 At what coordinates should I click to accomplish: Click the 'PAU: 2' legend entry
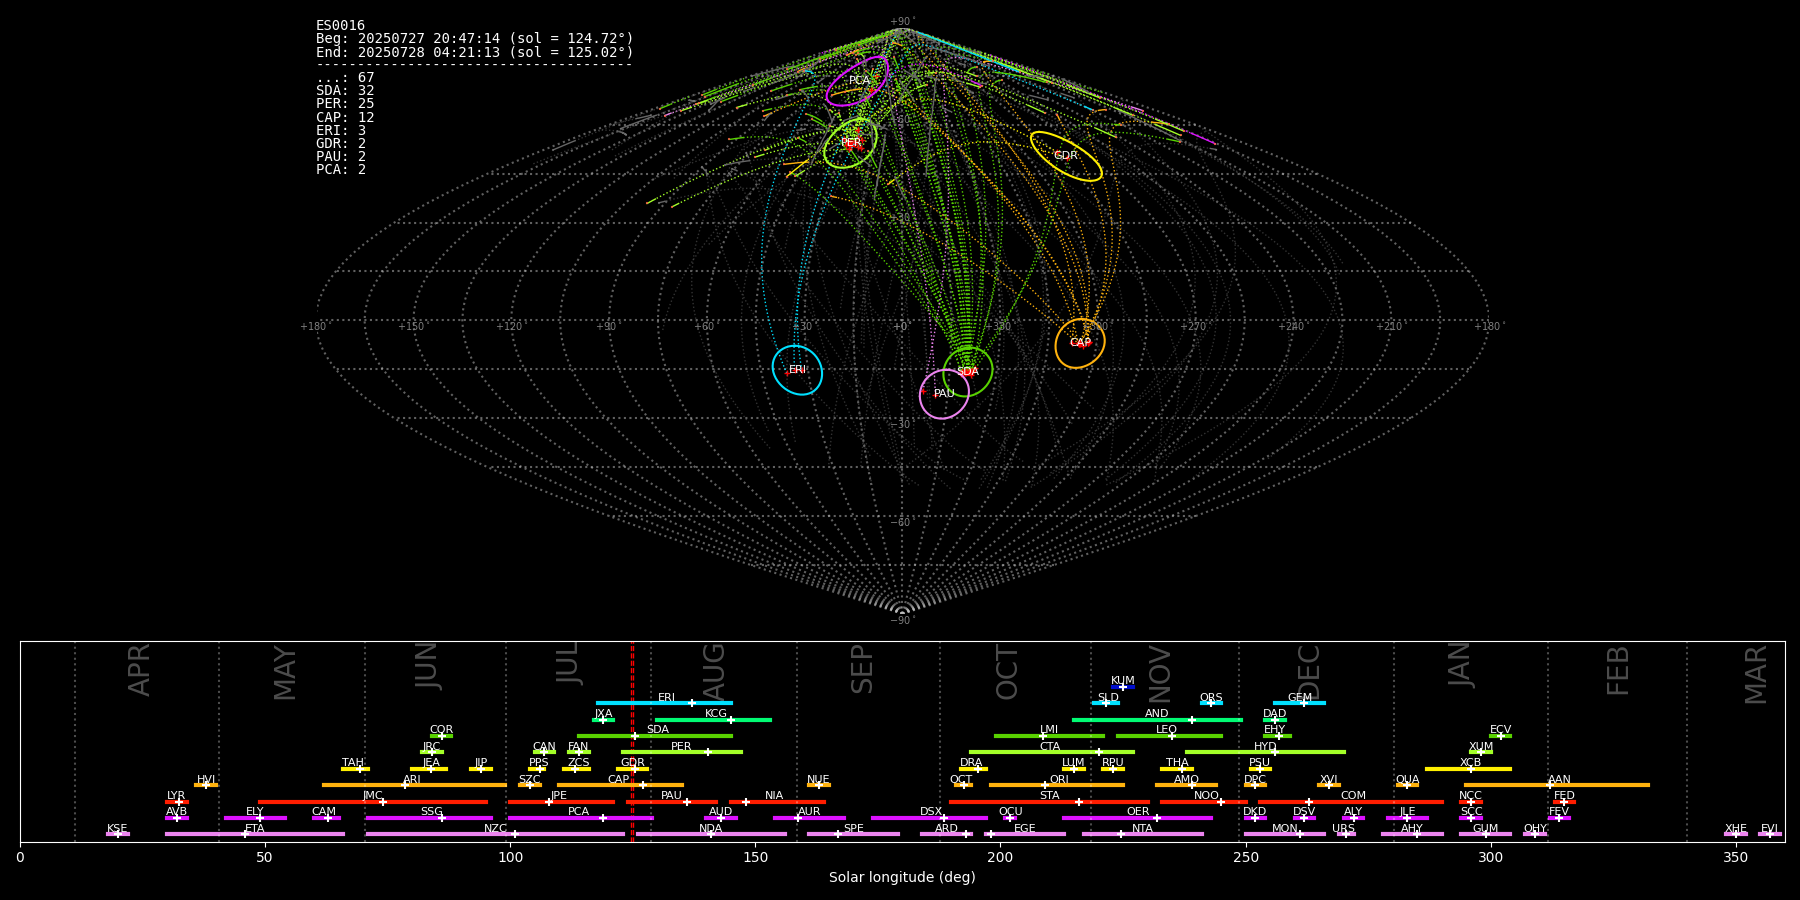pos(341,157)
